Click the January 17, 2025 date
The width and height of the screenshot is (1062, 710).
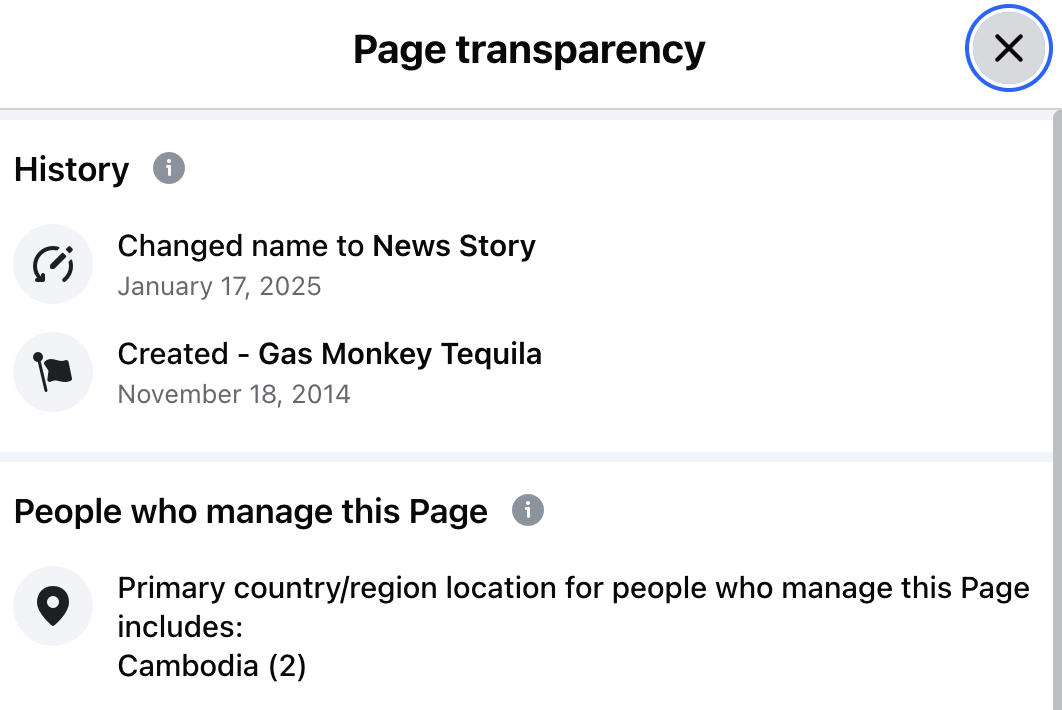coord(219,287)
